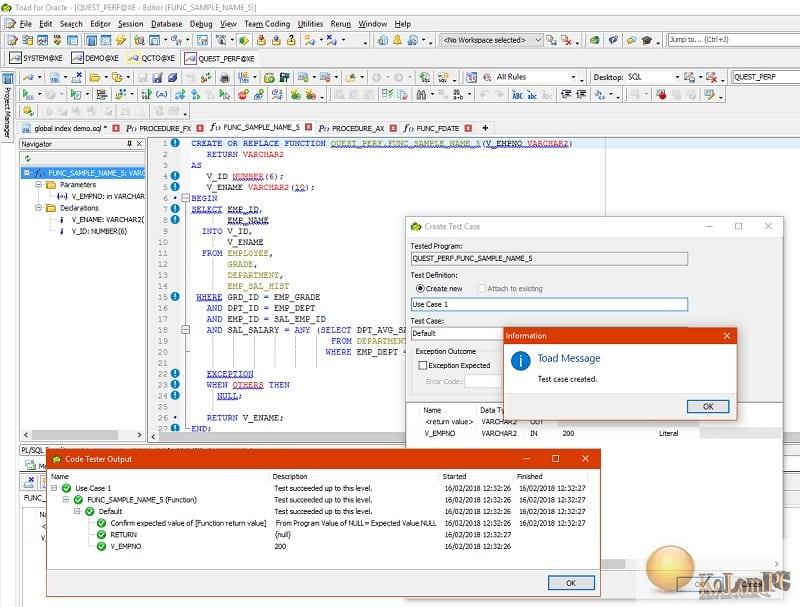Click the blue save-all disk icon

[172, 77]
